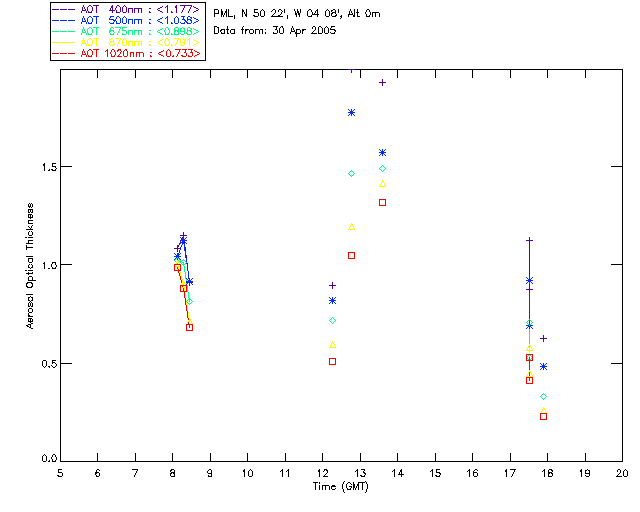Click the yellow triangle point near AOT 1.19
This screenshot has width=640, height=512.
coord(351,227)
